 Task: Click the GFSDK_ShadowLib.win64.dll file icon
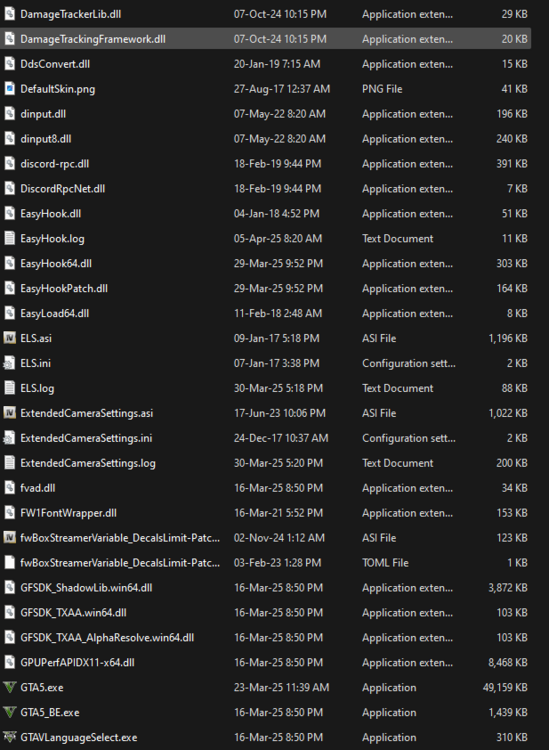[x=9, y=587]
